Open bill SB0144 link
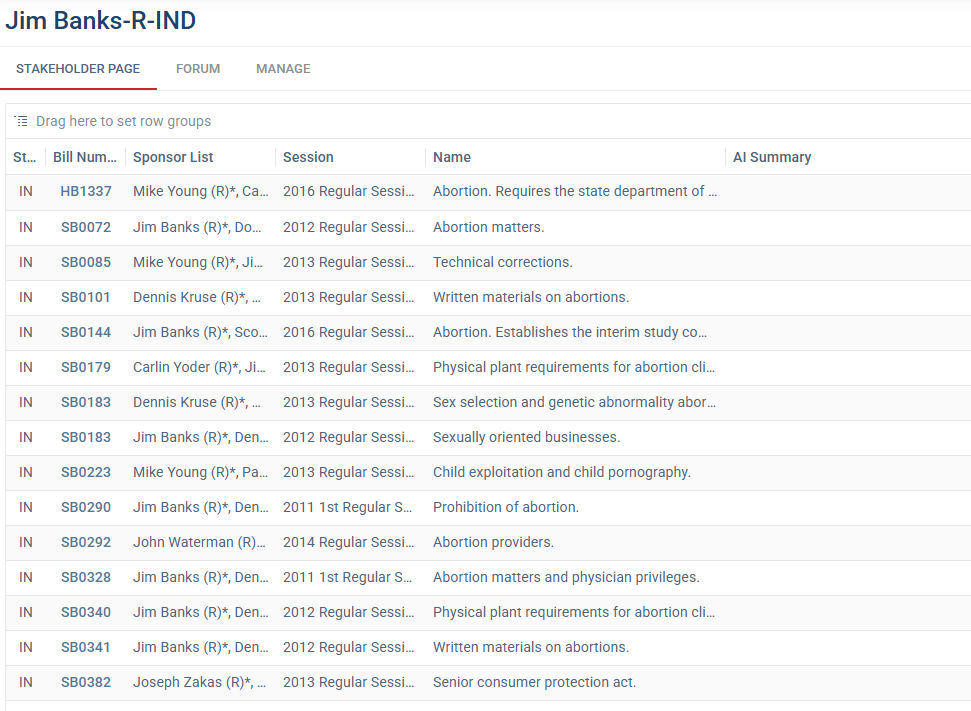The width and height of the screenshot is (971, 711). pos(86,332)
